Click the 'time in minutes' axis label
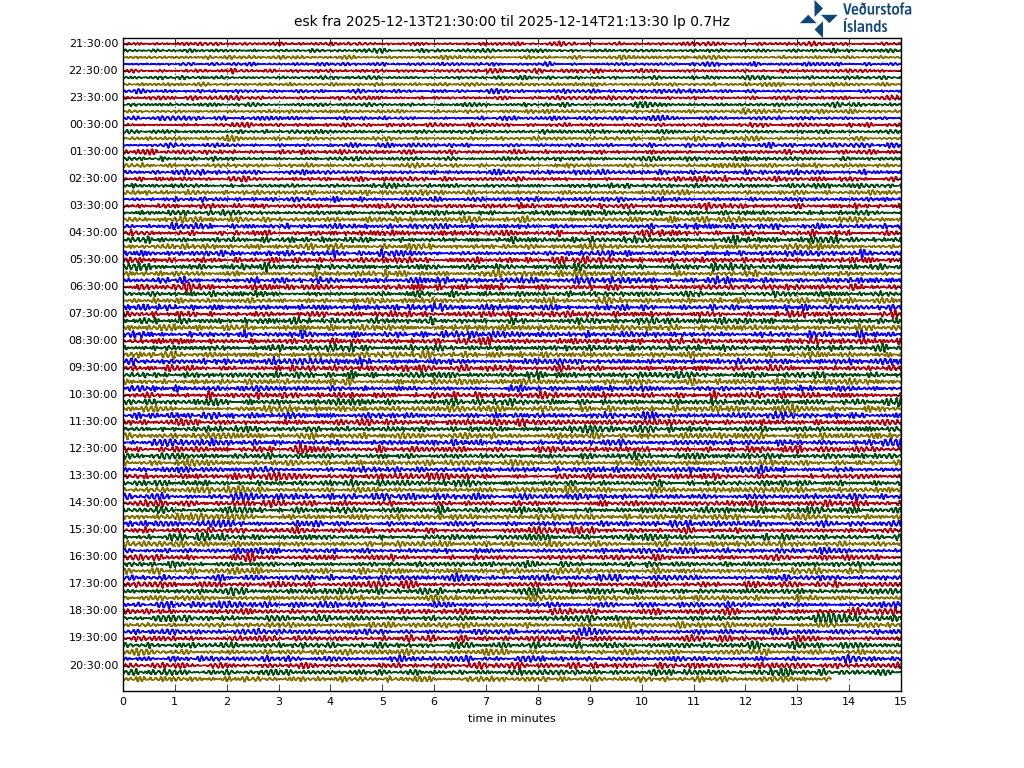Screen dimensions: 1024x768 coord(511,718)
